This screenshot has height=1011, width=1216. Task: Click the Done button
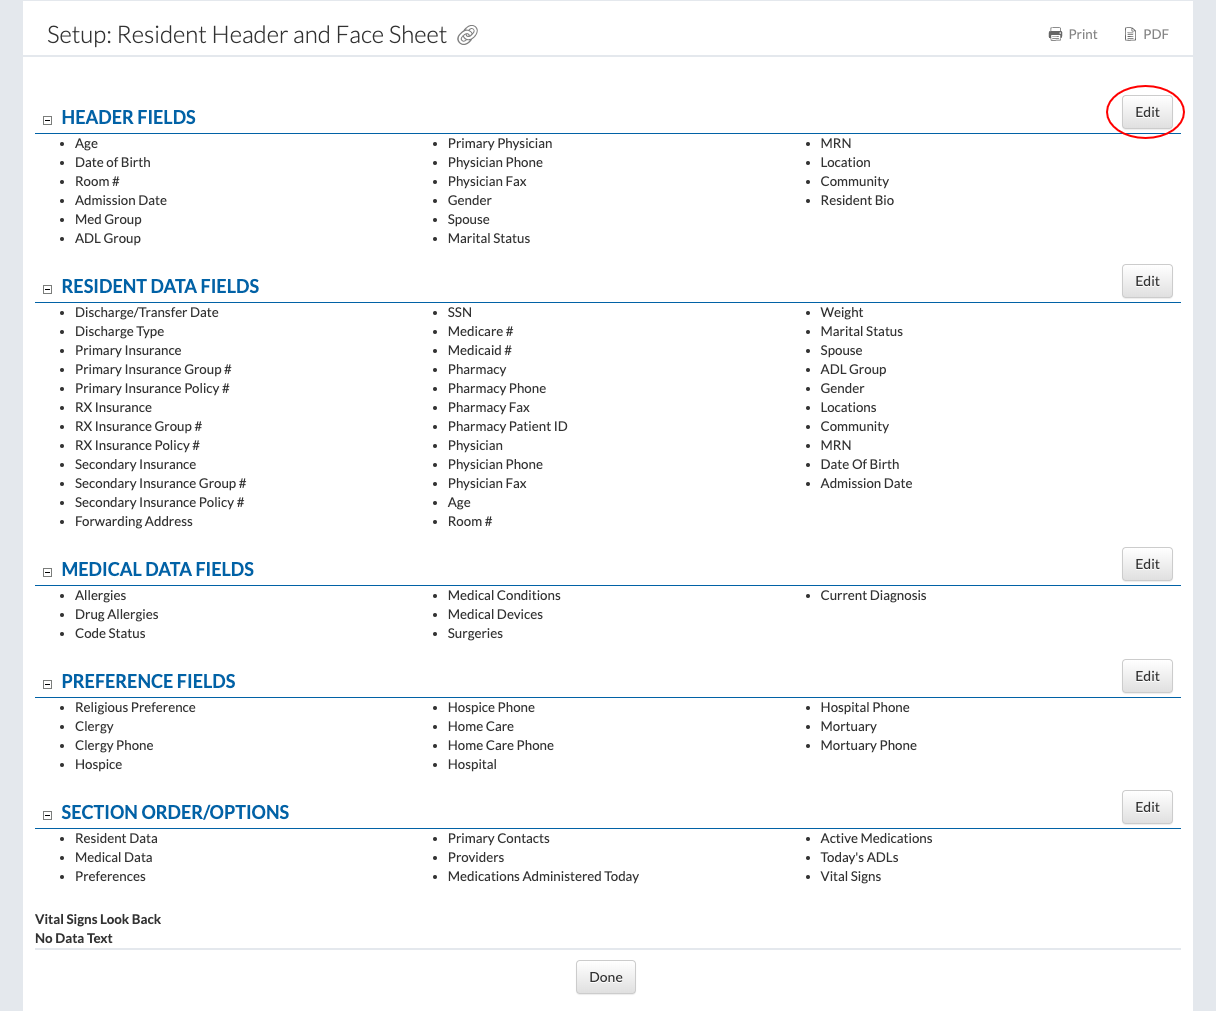tap(605, 977)
